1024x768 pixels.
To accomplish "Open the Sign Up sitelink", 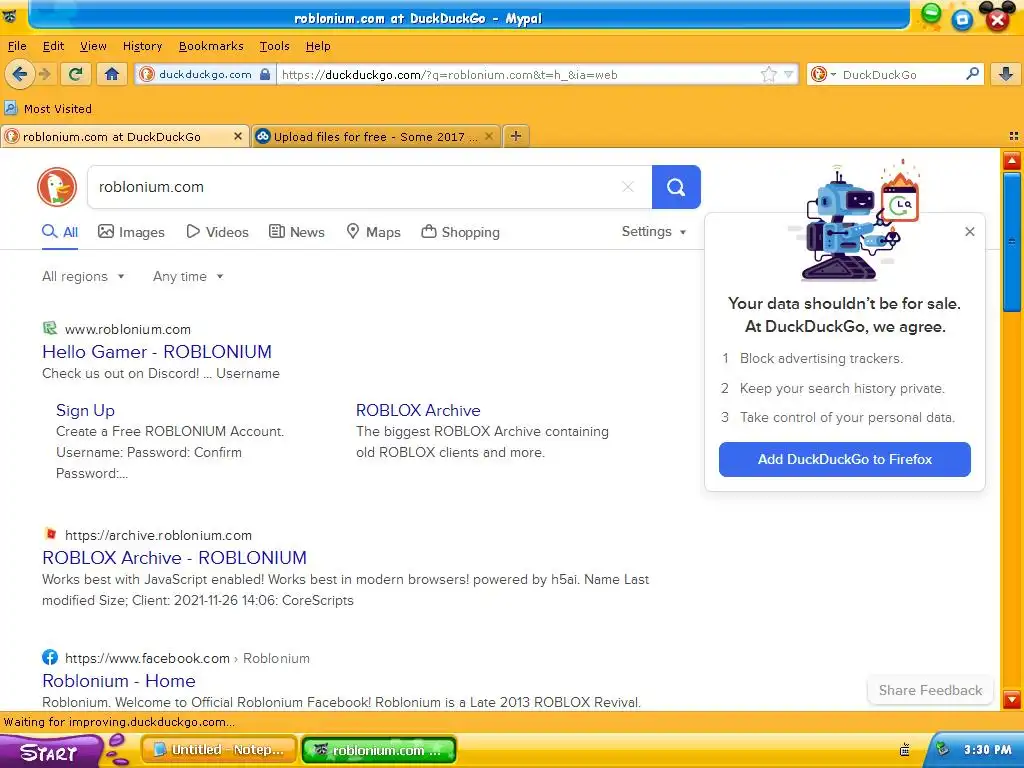I will coord(86,410).
